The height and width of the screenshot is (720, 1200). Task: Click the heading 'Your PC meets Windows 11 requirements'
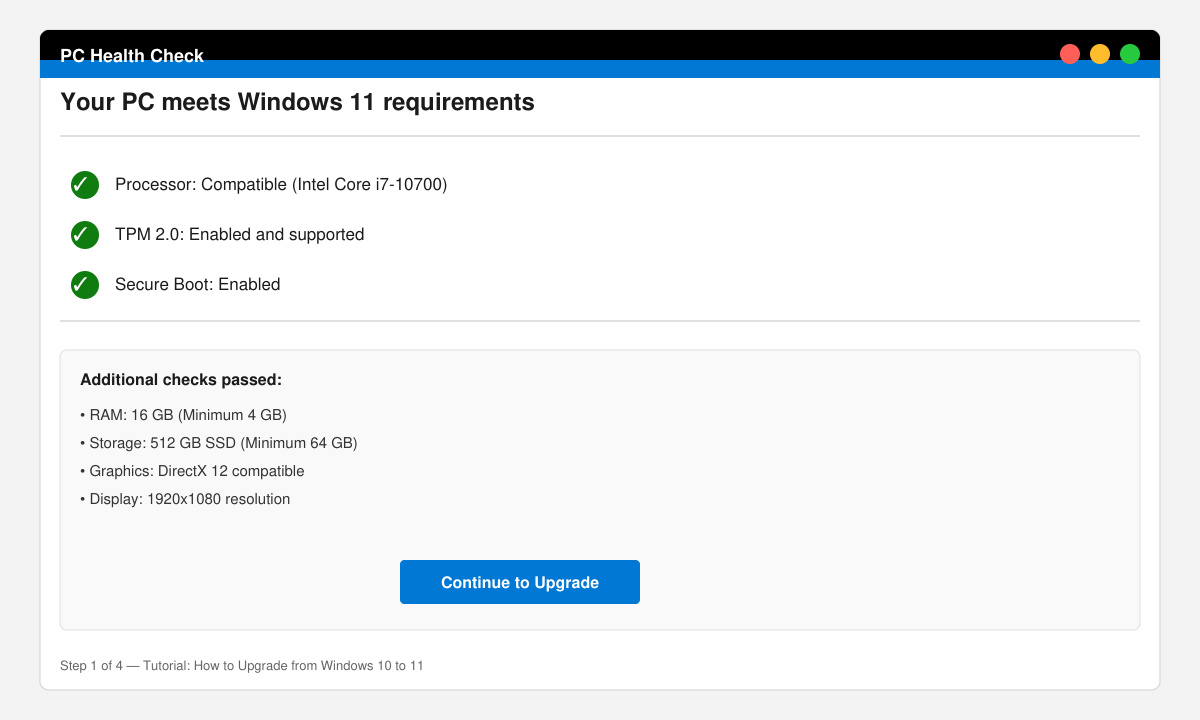click(x=297, y=102)
